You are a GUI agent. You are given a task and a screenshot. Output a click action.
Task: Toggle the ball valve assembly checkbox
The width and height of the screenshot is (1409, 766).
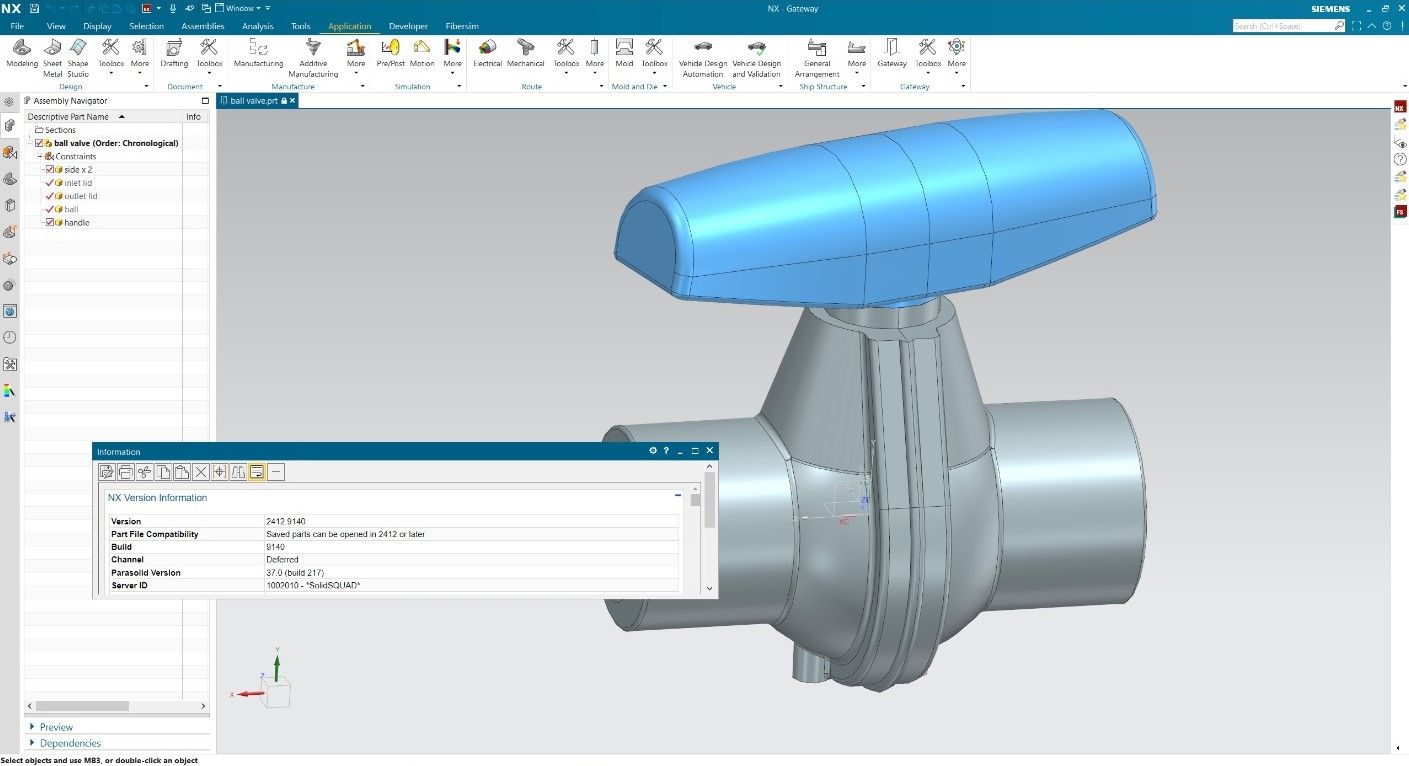pos(40,143)
